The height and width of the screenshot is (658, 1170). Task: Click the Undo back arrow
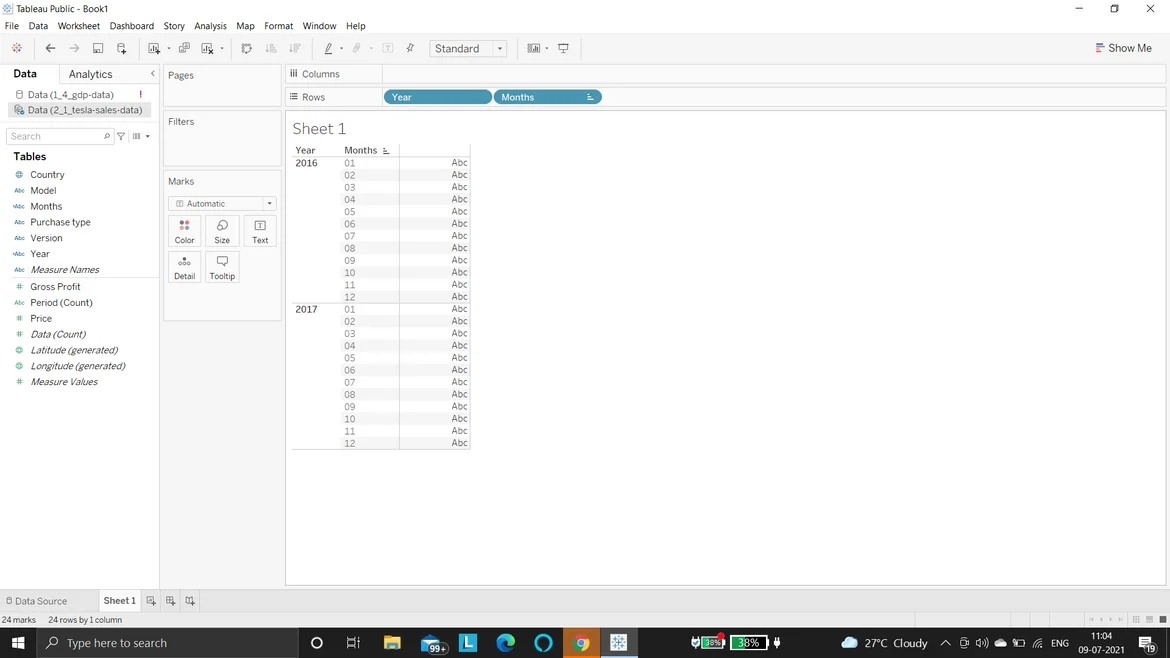tap(50, 48)
